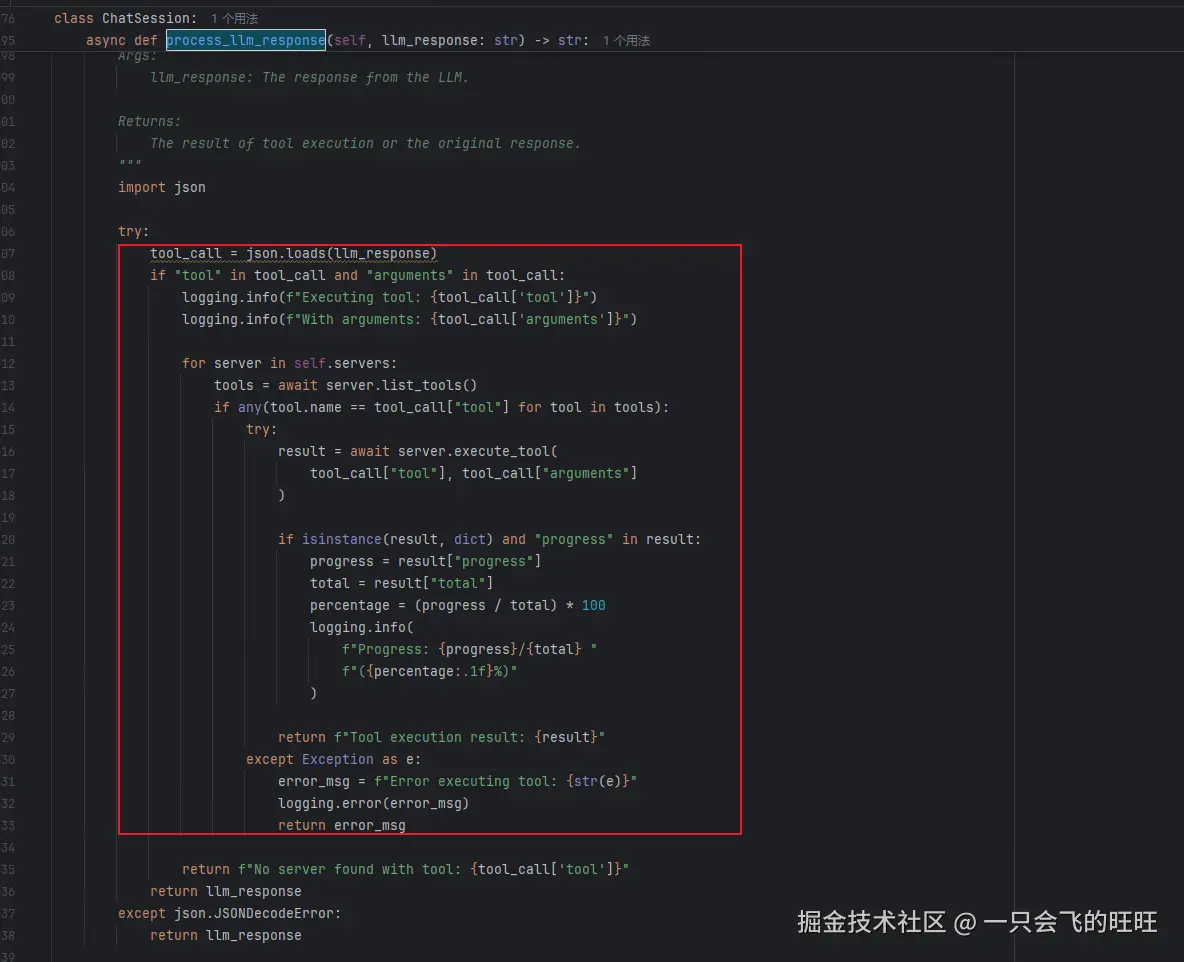Viewport: 1184px width, 962px height.
Task: Click 'percentage = (progress / total)' expression
Action: (433, 605)
